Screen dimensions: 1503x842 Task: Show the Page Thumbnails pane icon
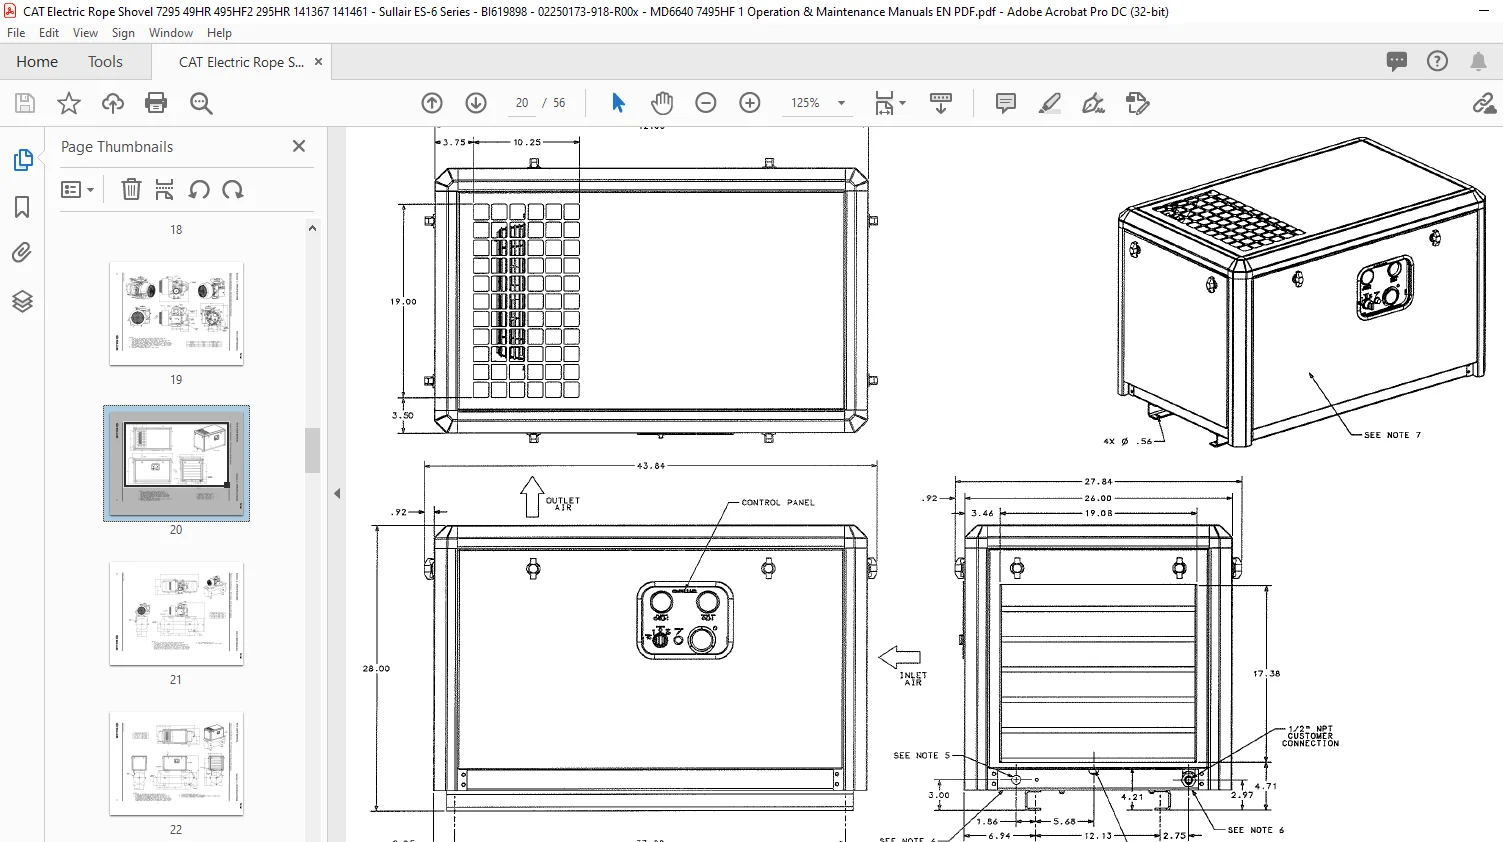(22, 160)
